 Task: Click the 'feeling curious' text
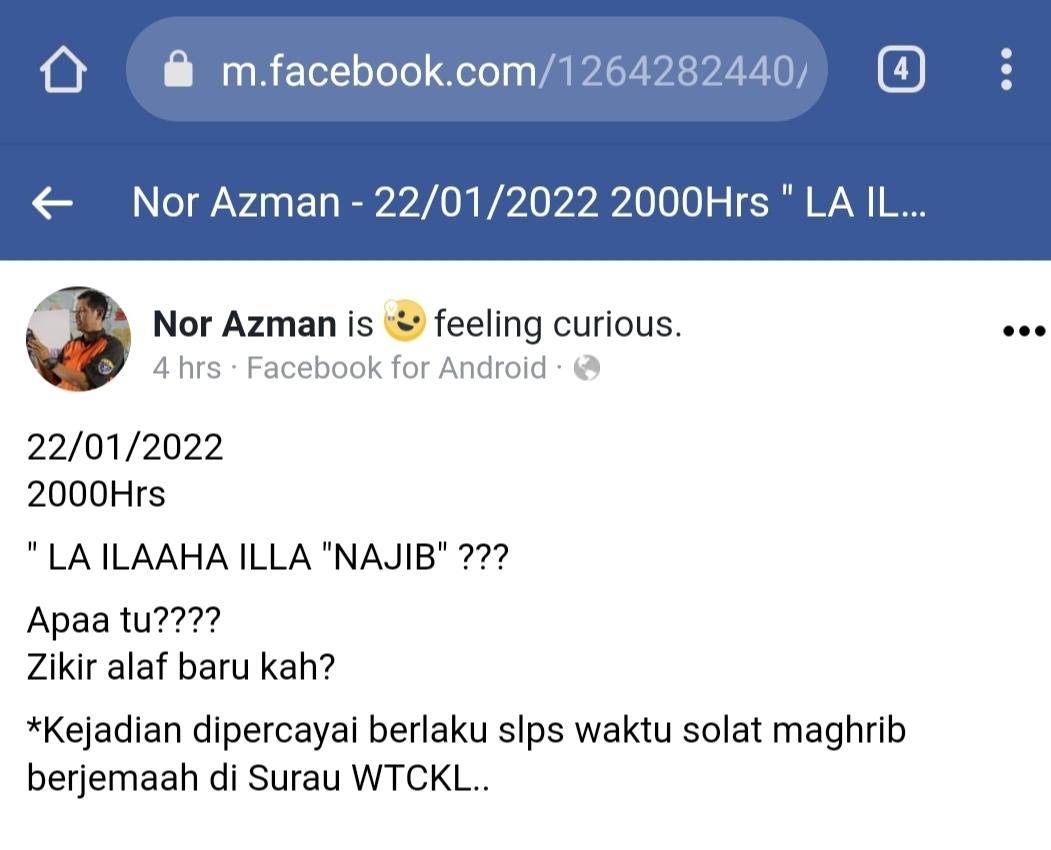[558, 324]
